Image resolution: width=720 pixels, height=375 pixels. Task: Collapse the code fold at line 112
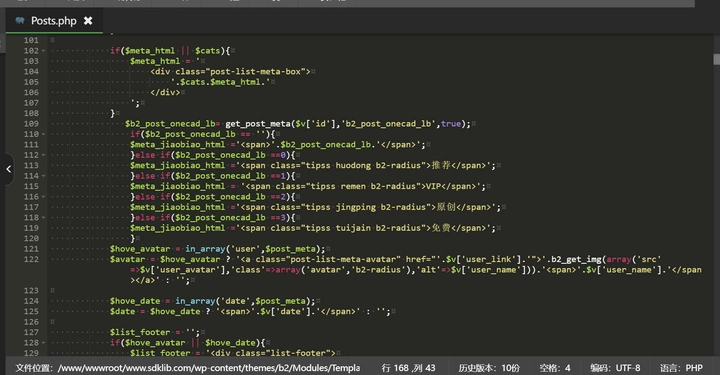click(x=44, y=155)
